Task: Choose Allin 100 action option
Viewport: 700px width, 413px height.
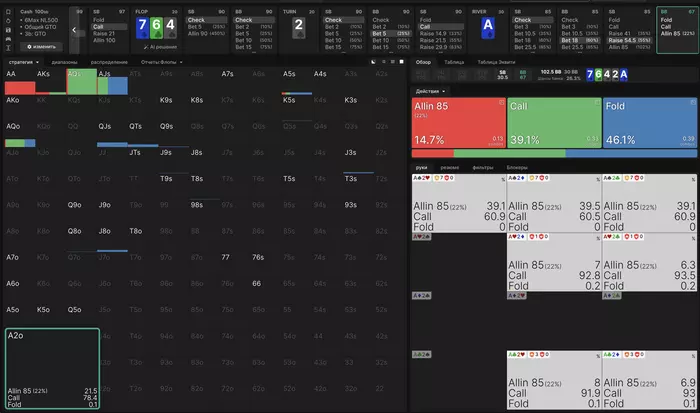Action: (104, 40)
